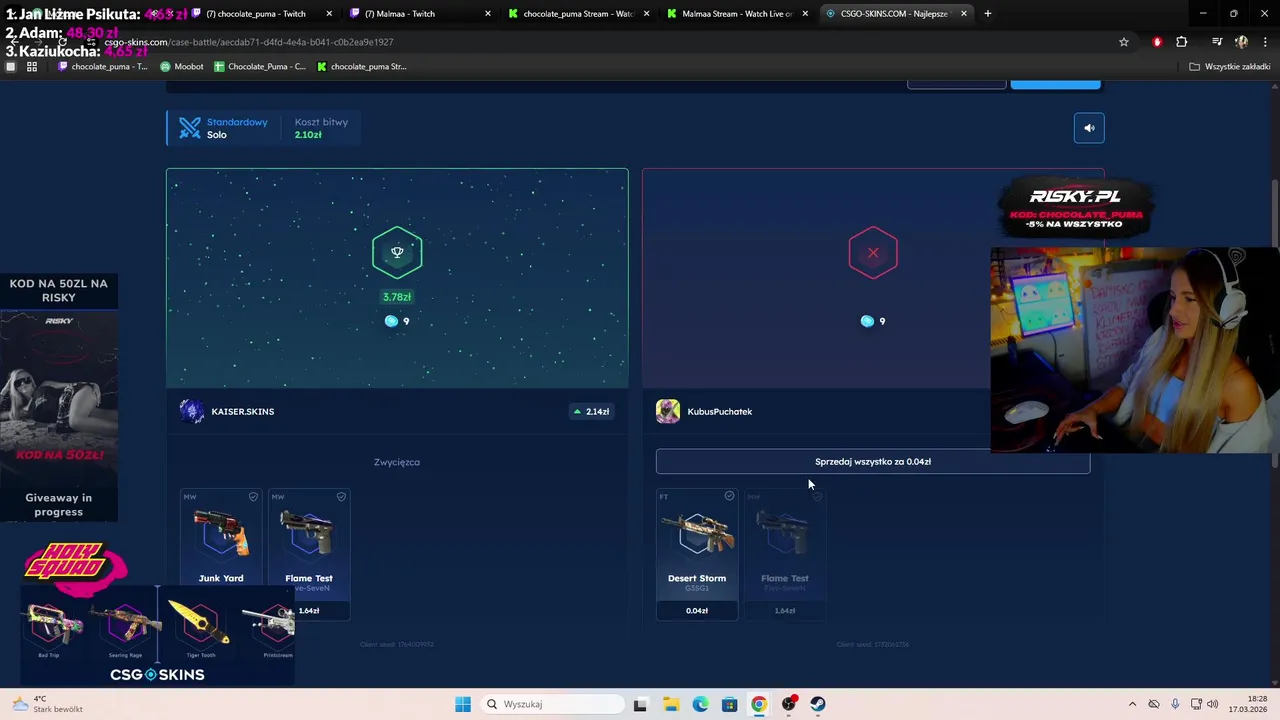Switch to chocolate_puma Stream Kick tab
The image size is (1280, 720).
coord(577,14)
